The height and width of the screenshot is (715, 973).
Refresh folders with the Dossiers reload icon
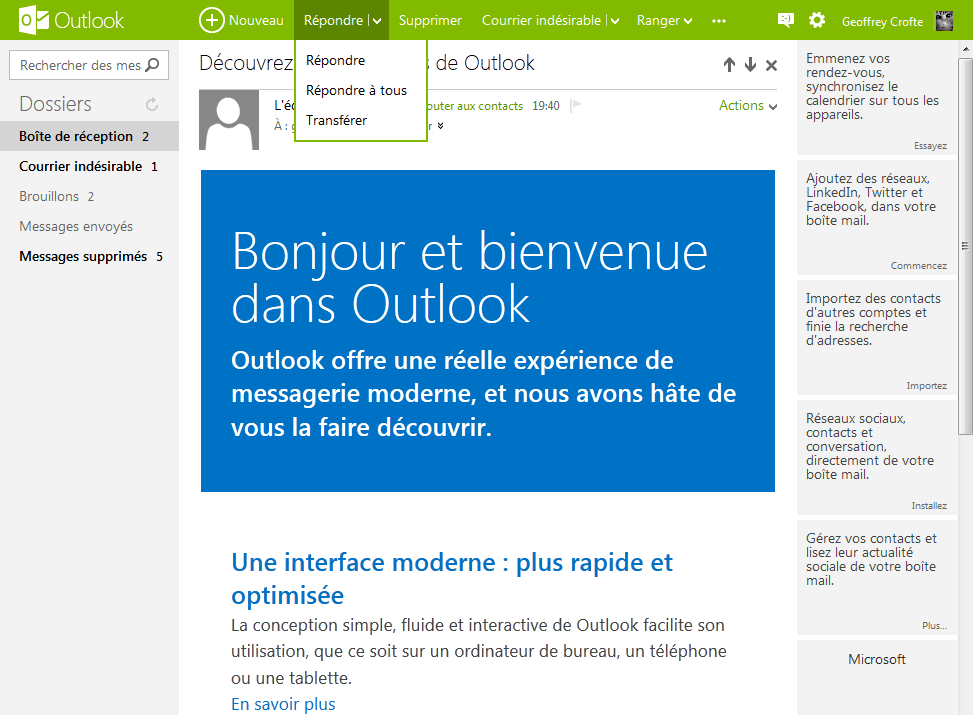point(152,104)
